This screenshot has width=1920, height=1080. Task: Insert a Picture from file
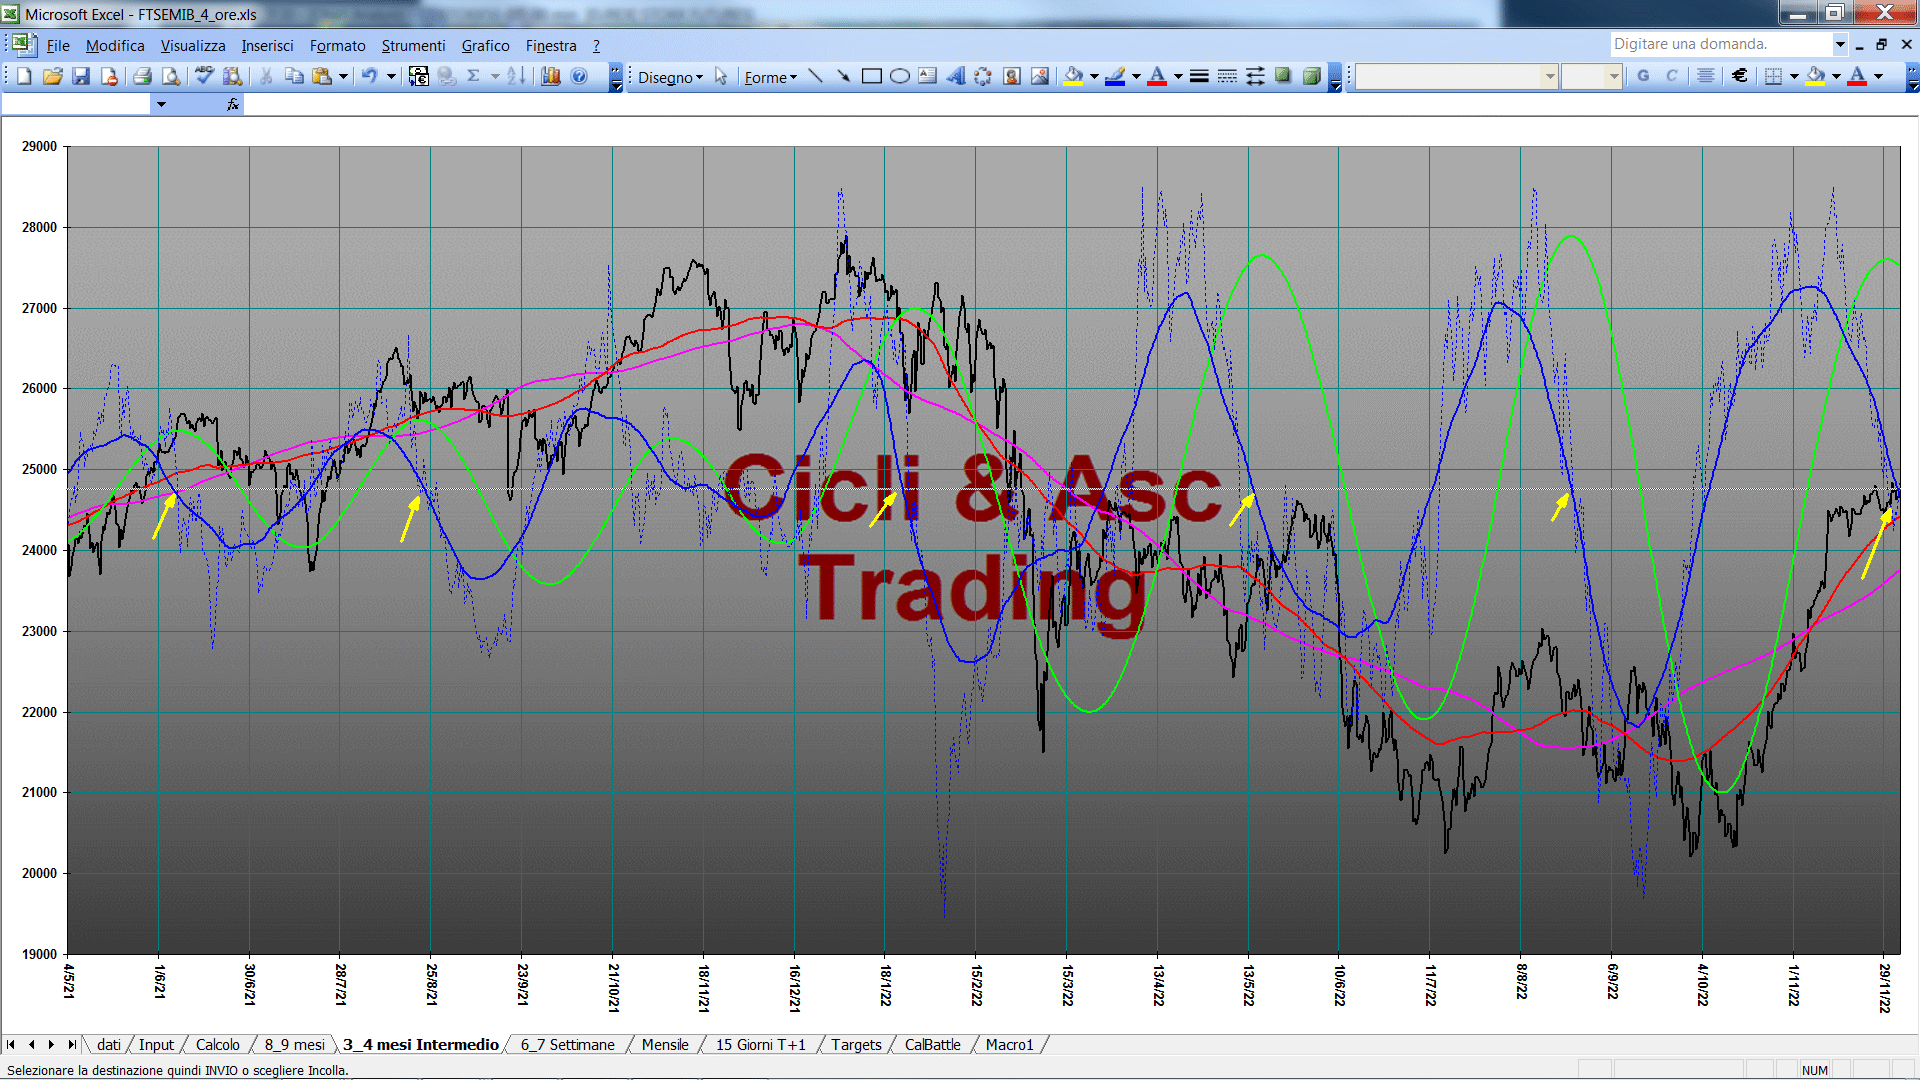pos(1040,76)
